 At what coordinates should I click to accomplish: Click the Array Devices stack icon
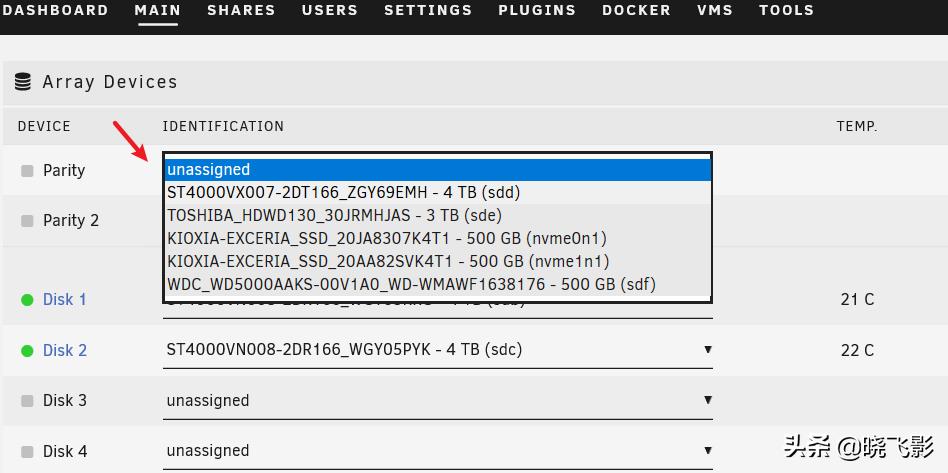tap(22, 82)
